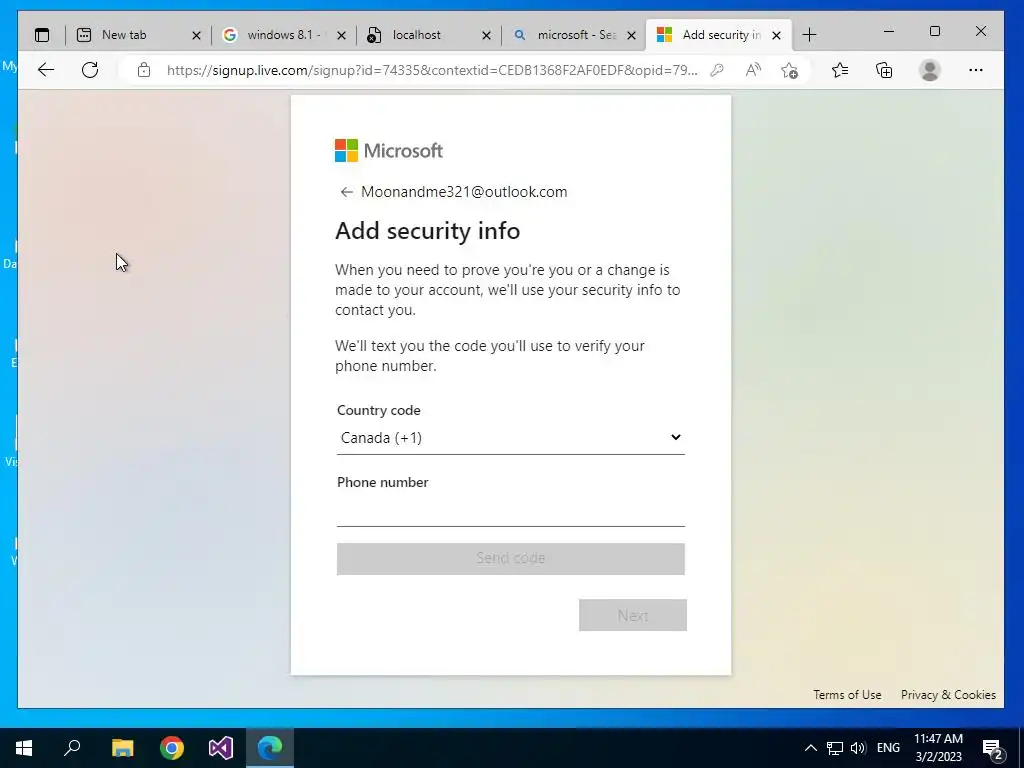Launch Google Chrome from taskbar
Screen dimensions: 1024x768
pos(172,748)
